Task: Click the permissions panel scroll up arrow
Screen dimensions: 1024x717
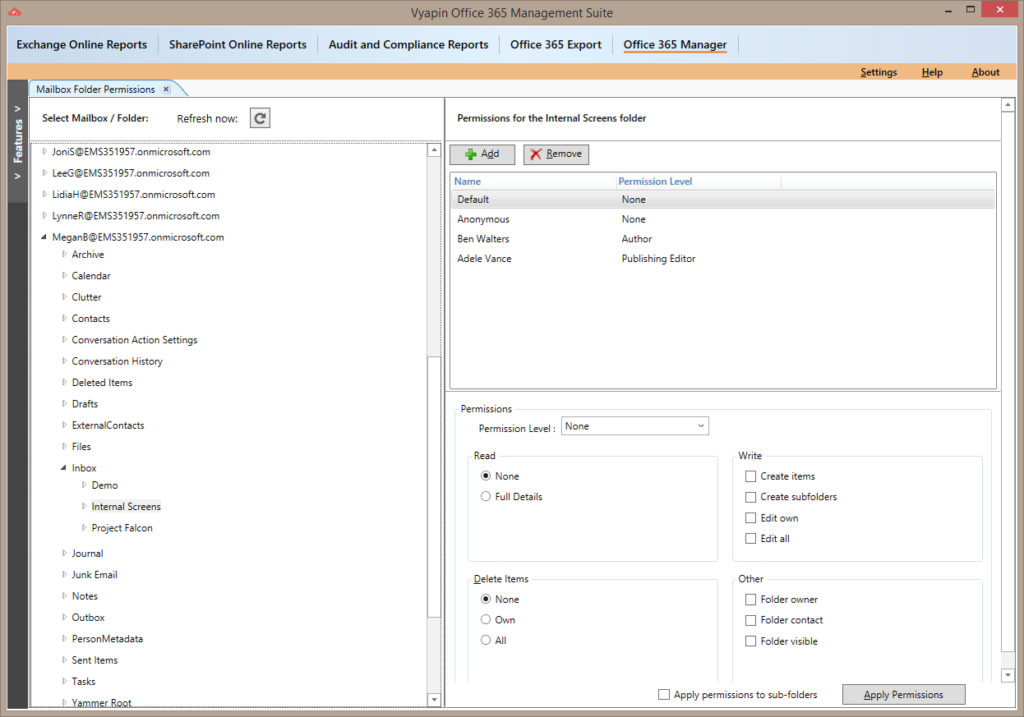Action: pyautogui.click(x=1008, y=104)
